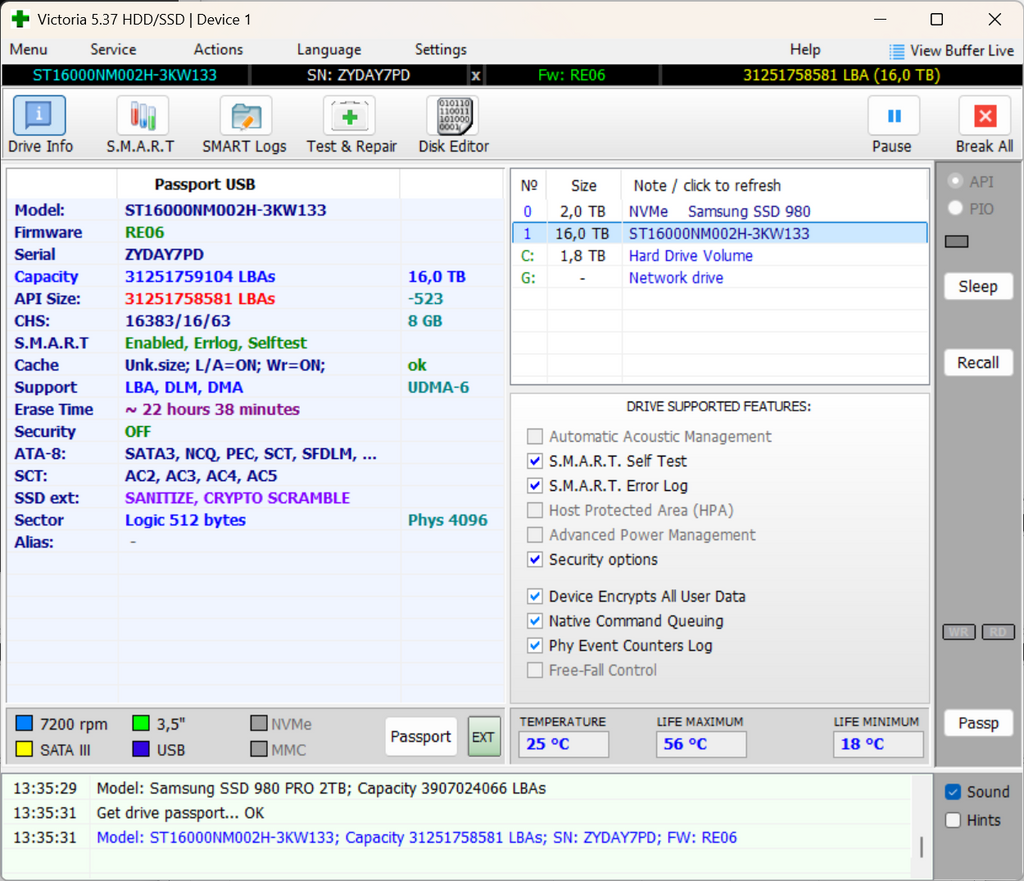
Task: Click the Passport button
Action: click(420, 737)
